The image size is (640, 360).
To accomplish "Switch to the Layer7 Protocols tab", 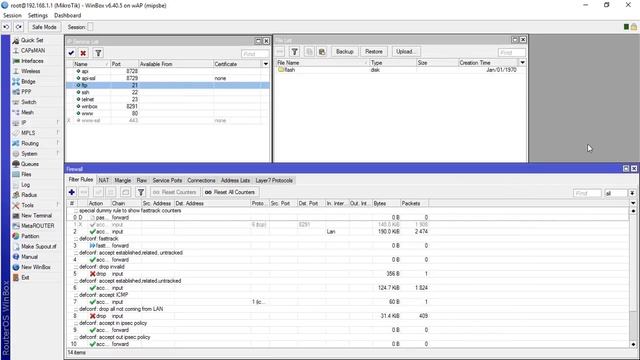I will click(x=274, y=180).
